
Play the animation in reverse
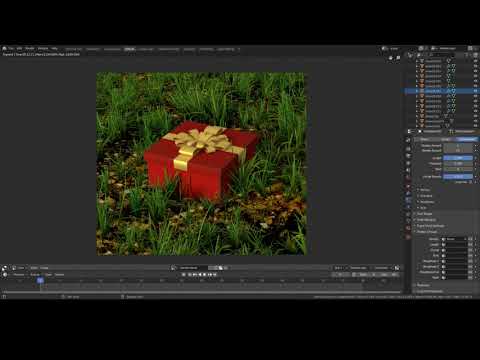click(199, 274)
